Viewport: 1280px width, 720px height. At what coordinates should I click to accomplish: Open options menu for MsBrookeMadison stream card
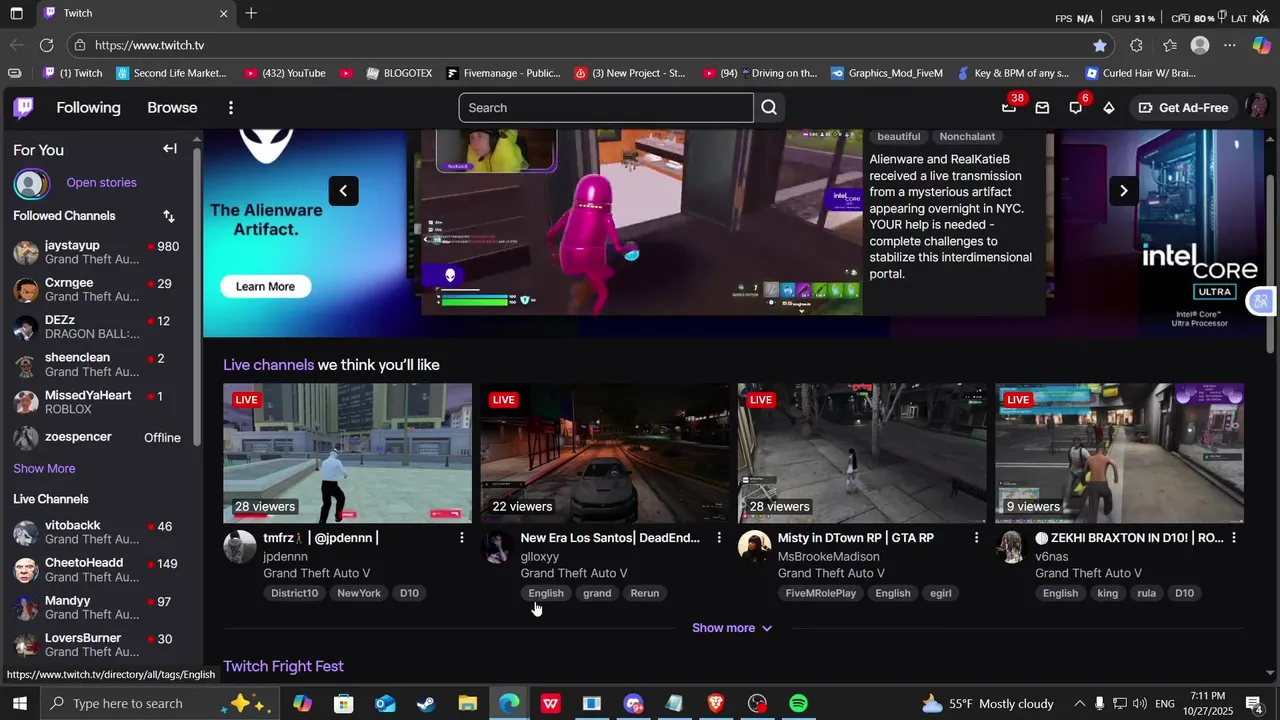(976, 538)
